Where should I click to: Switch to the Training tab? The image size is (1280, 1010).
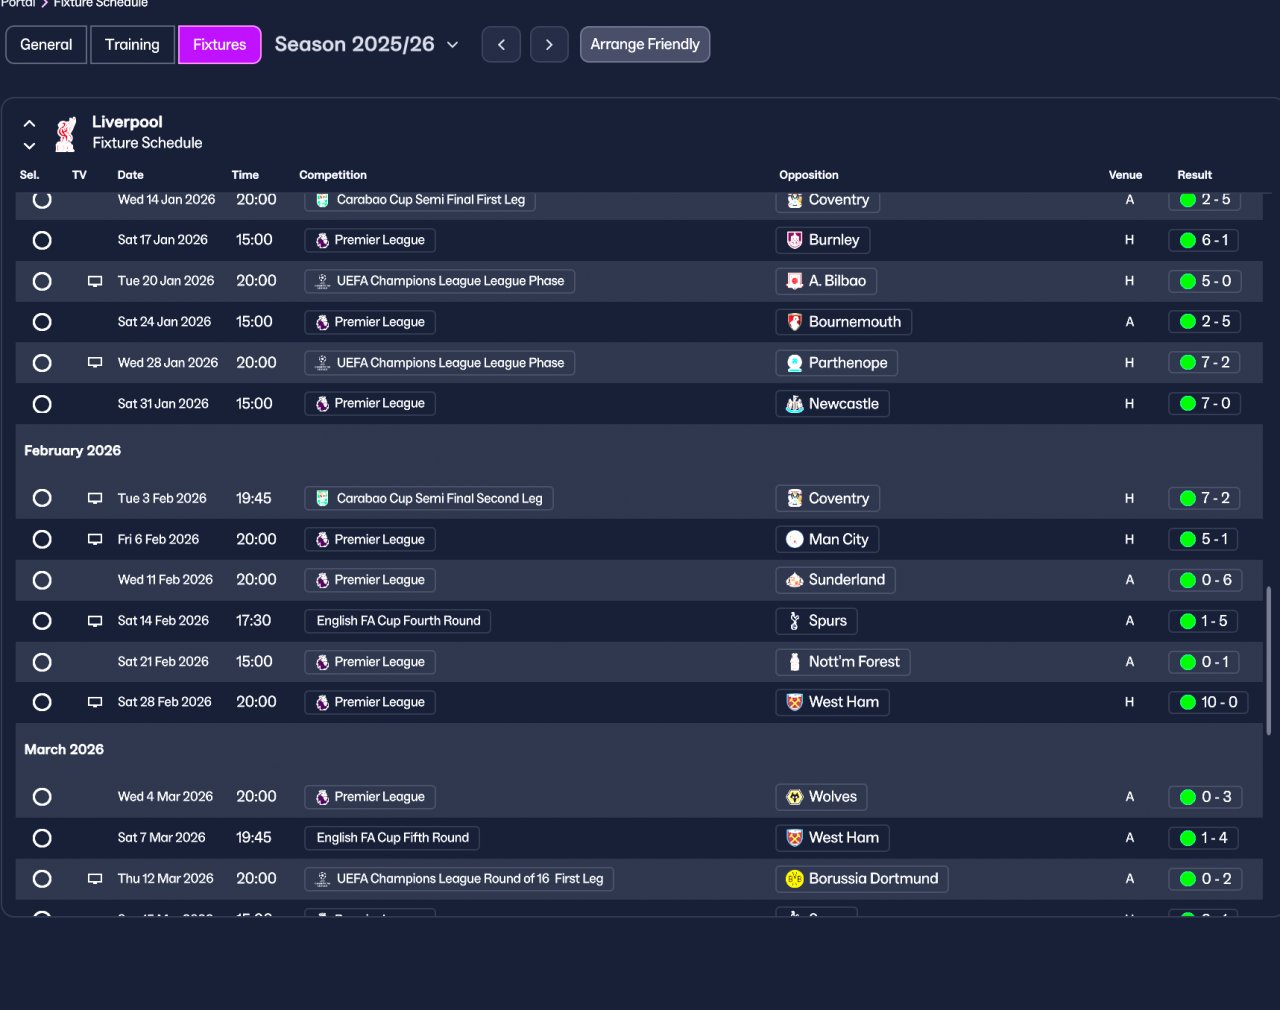(132, 44)
